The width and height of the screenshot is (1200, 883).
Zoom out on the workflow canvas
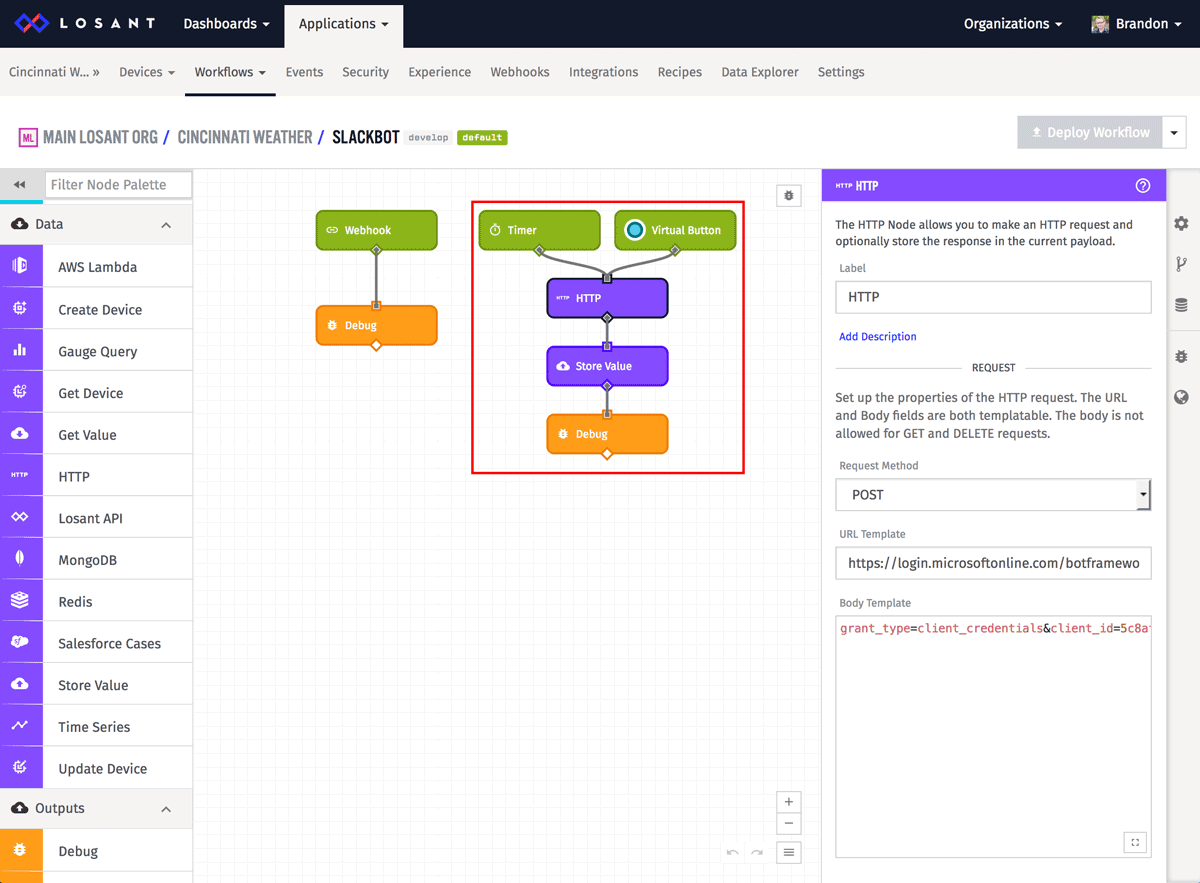789,824
